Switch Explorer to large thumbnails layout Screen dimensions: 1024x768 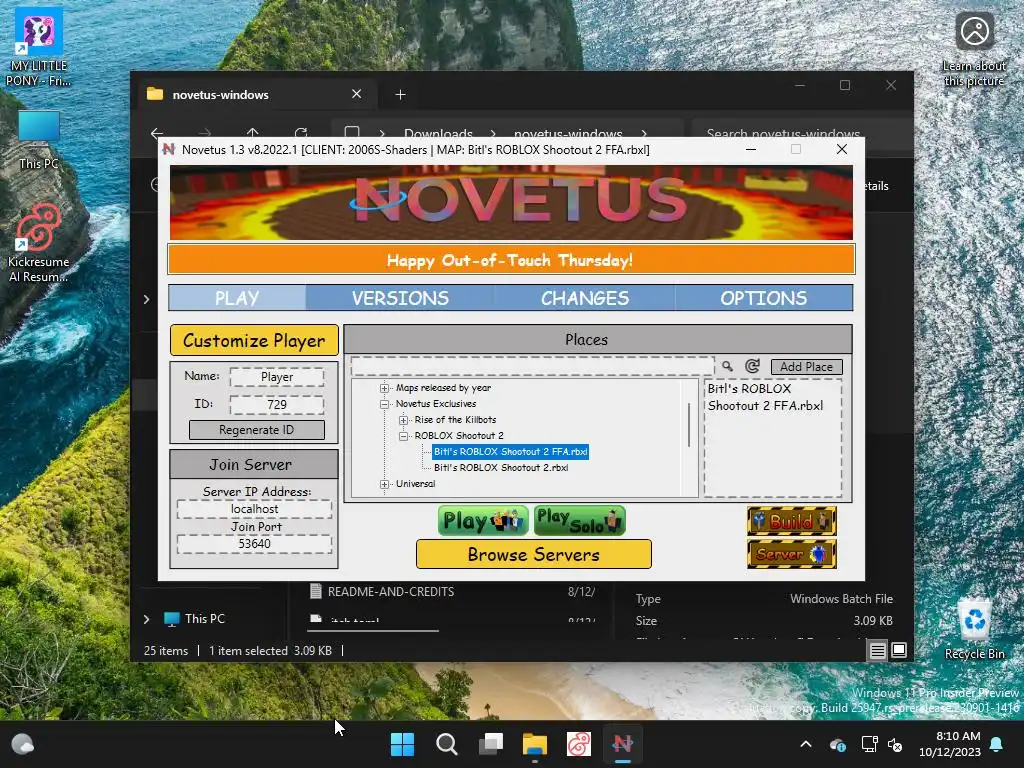point(899,650)
